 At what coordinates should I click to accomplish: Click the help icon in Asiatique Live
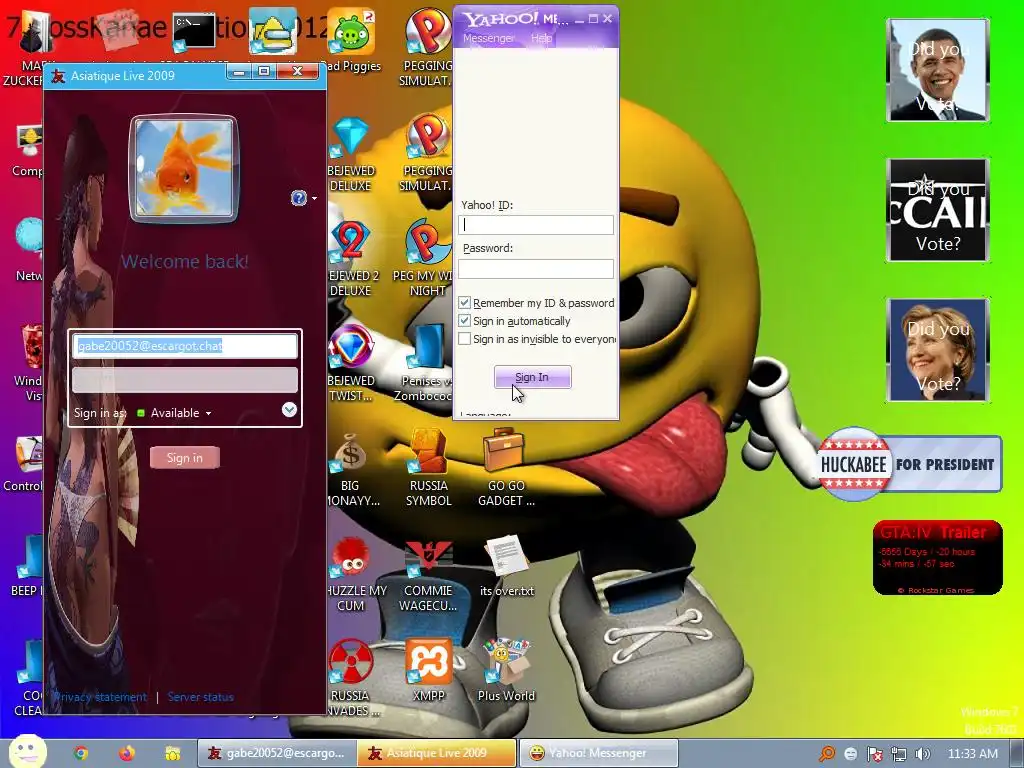tap(299, 198)
